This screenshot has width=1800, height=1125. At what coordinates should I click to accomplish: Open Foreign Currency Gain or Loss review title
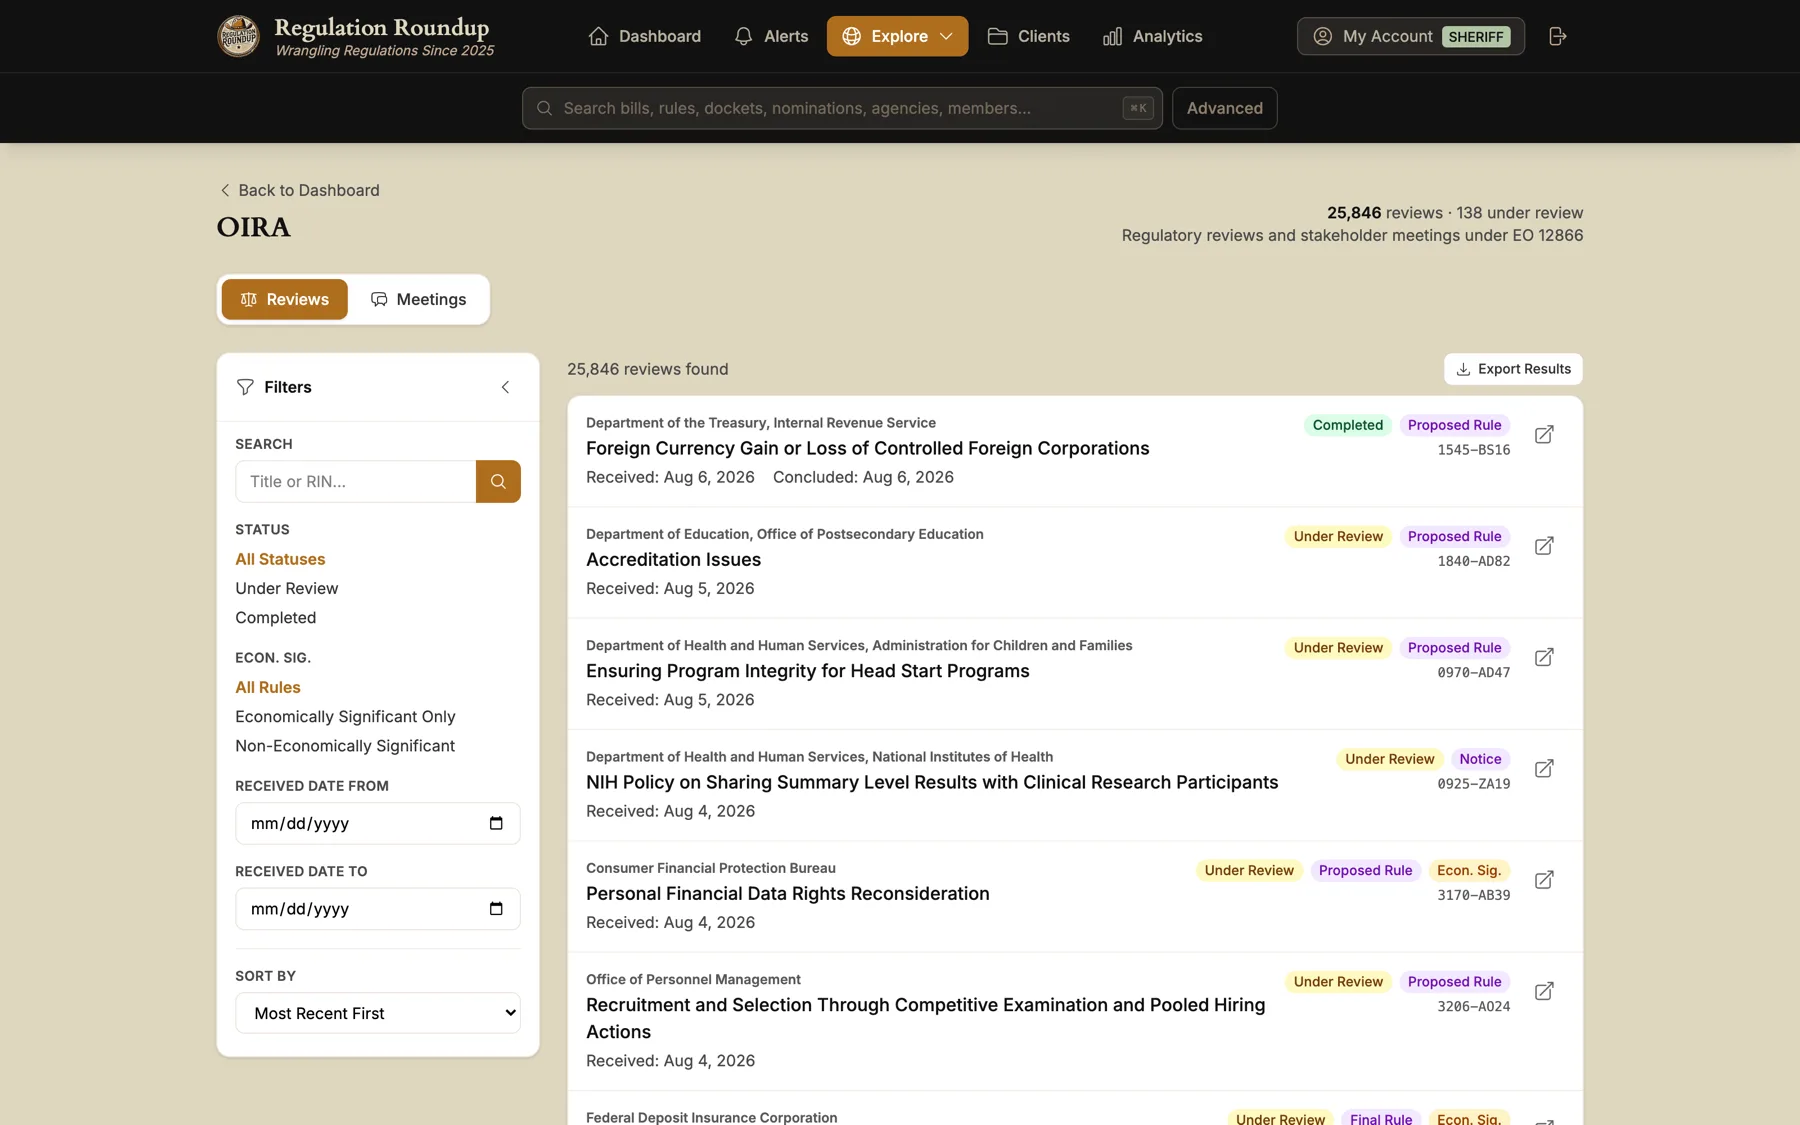868,448
